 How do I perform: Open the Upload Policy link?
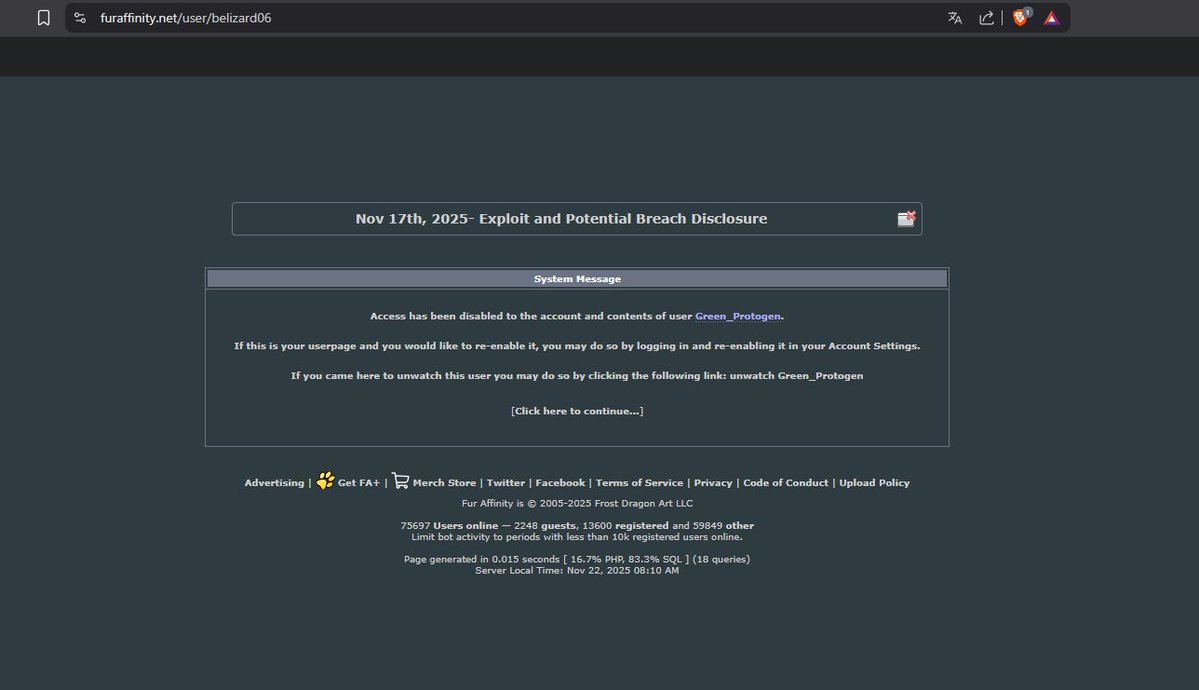point(874,483)
